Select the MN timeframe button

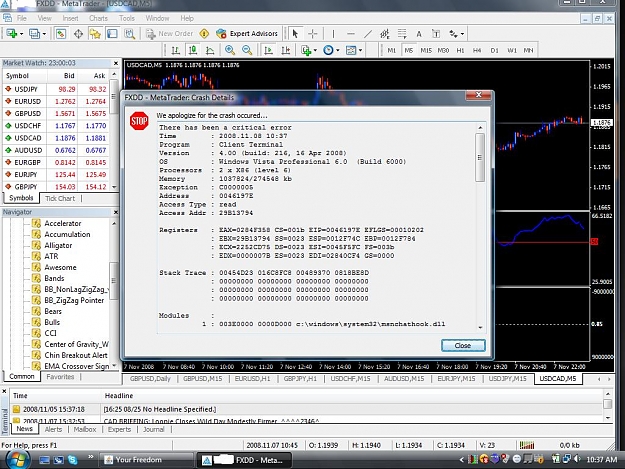click(529, 50)
